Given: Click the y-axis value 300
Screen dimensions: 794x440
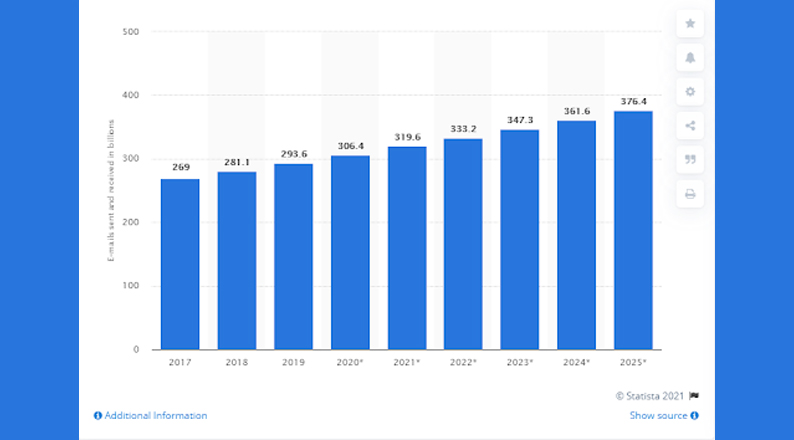Looking at the screenshot, I should point(131,159).
